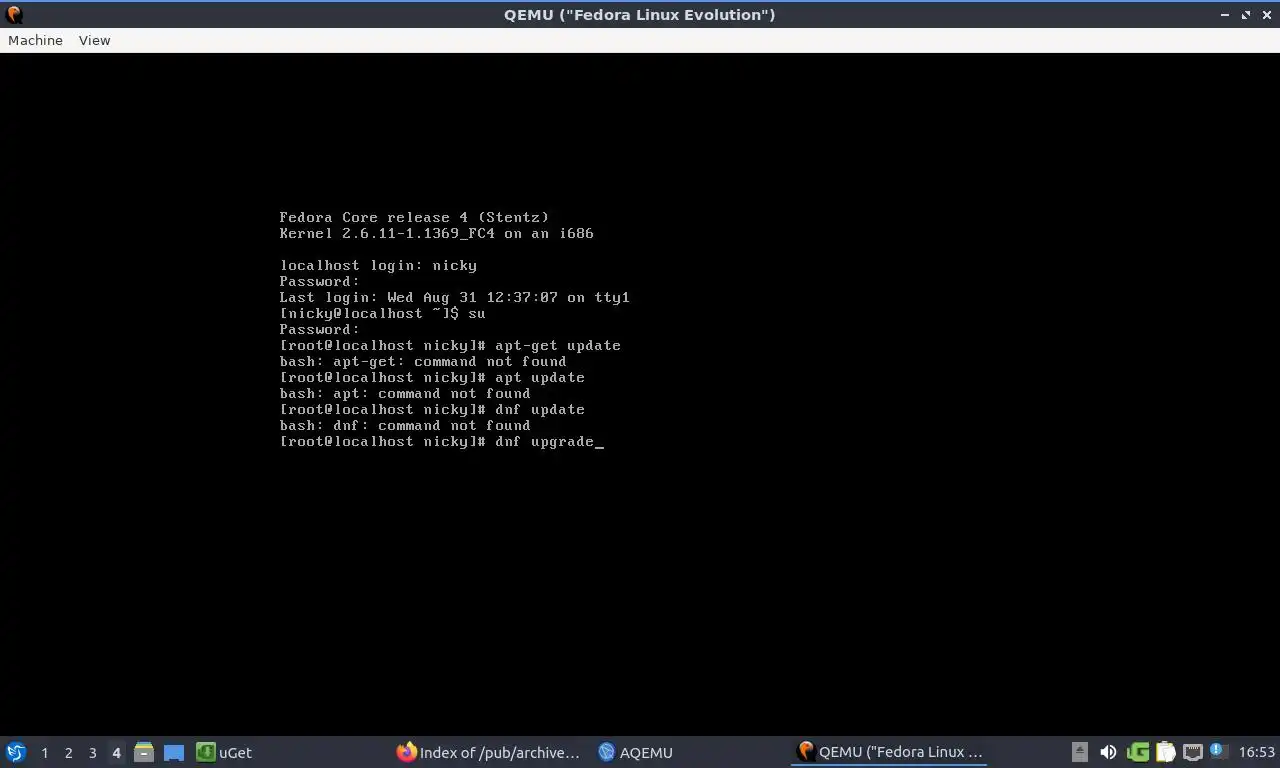Switch to workspace 2
1280x768 pixels.
pyautogui.click(x=68, y=752)
